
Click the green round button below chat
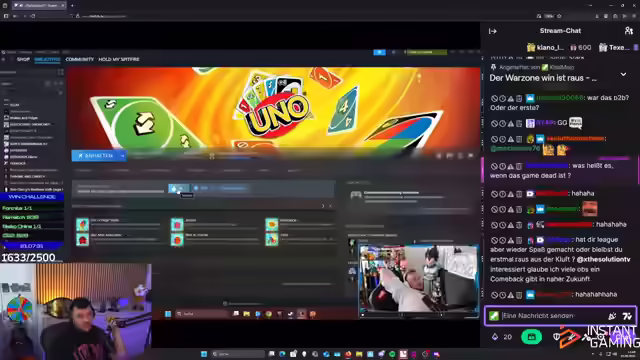[531, 337]
